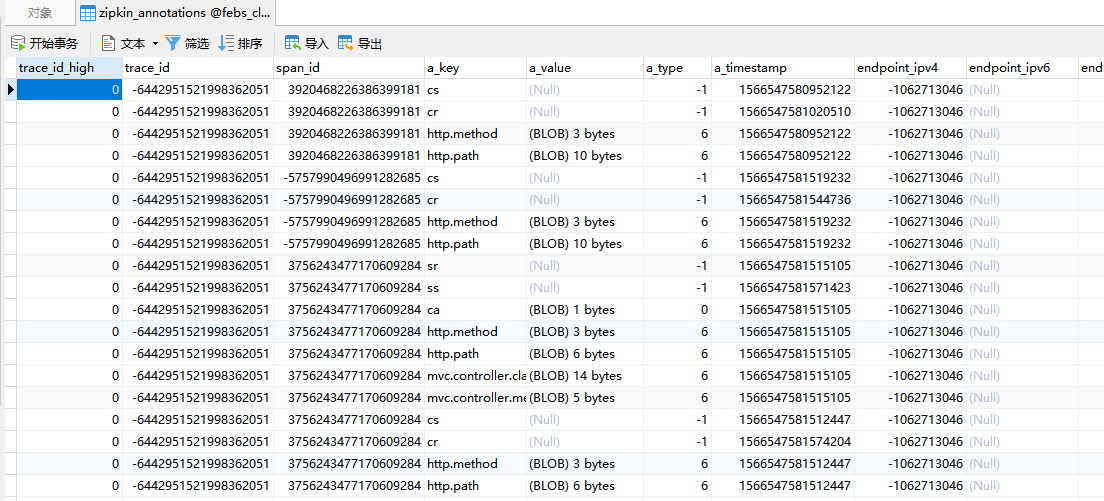Image resolution: width=1104 pixels, height=501 pixels.
Task: Select endpoint_ipv6 (Null) cell in the sr row
Action: (1022, 266)
